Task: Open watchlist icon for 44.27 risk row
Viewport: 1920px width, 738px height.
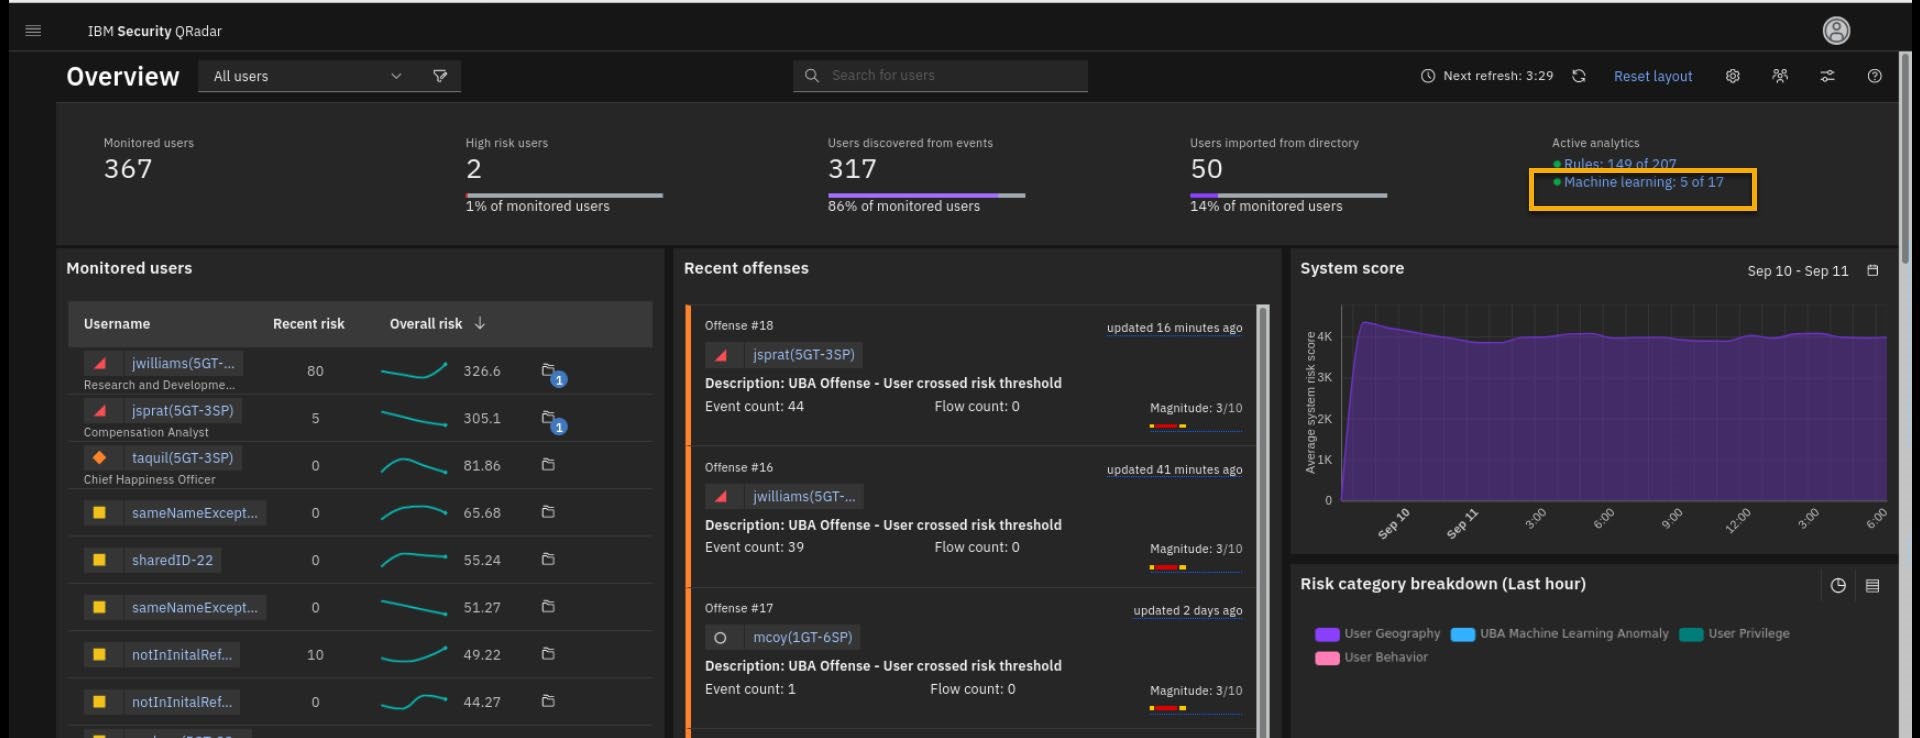Action: click(548, 702)
